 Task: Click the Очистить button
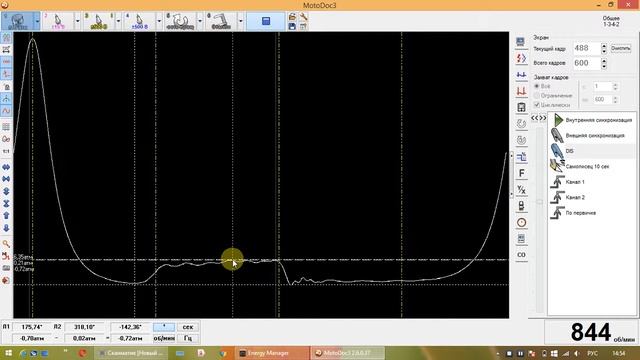[621, 49]
